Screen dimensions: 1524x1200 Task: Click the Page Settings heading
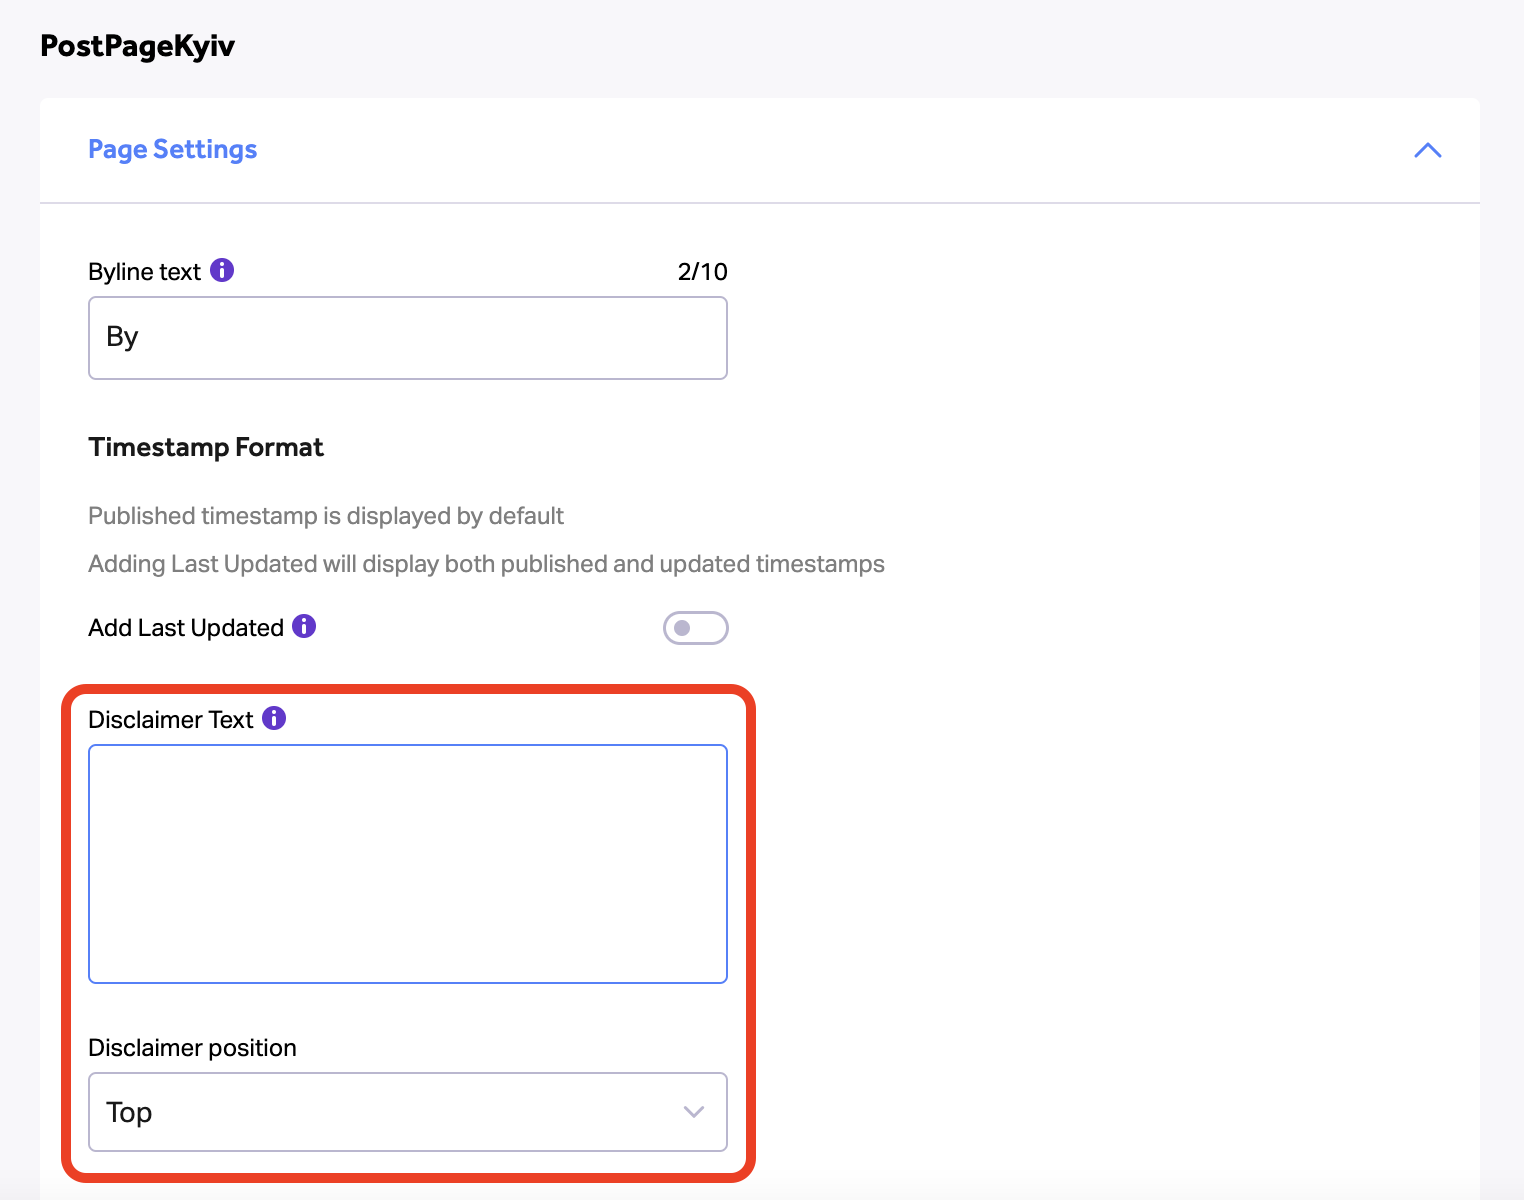click(x=173, y=149)
